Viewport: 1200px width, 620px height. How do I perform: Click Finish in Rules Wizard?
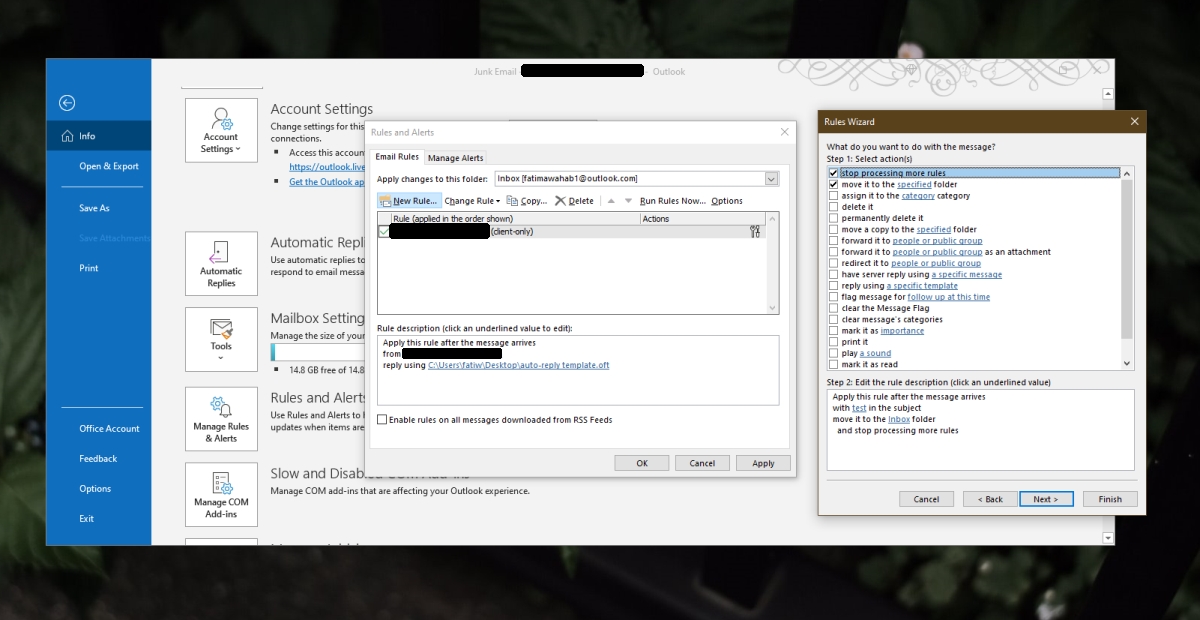point(1110,499)
